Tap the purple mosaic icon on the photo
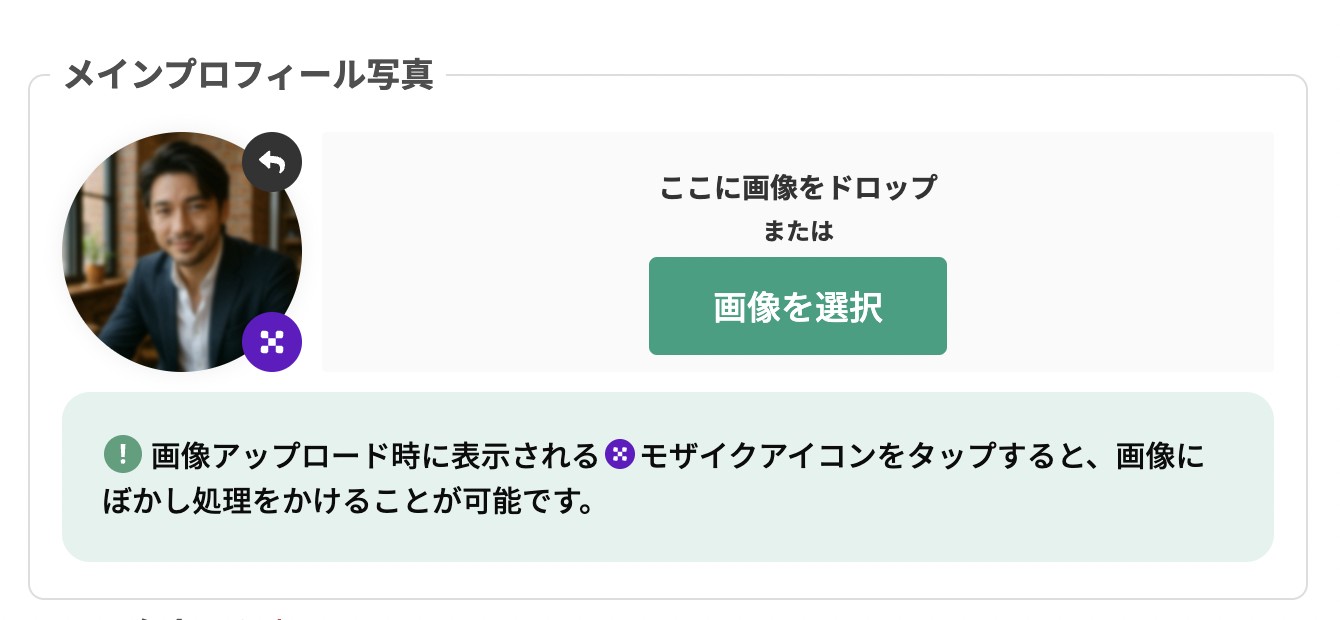Screen dimensions: 1340x620 tap(272, 342)
